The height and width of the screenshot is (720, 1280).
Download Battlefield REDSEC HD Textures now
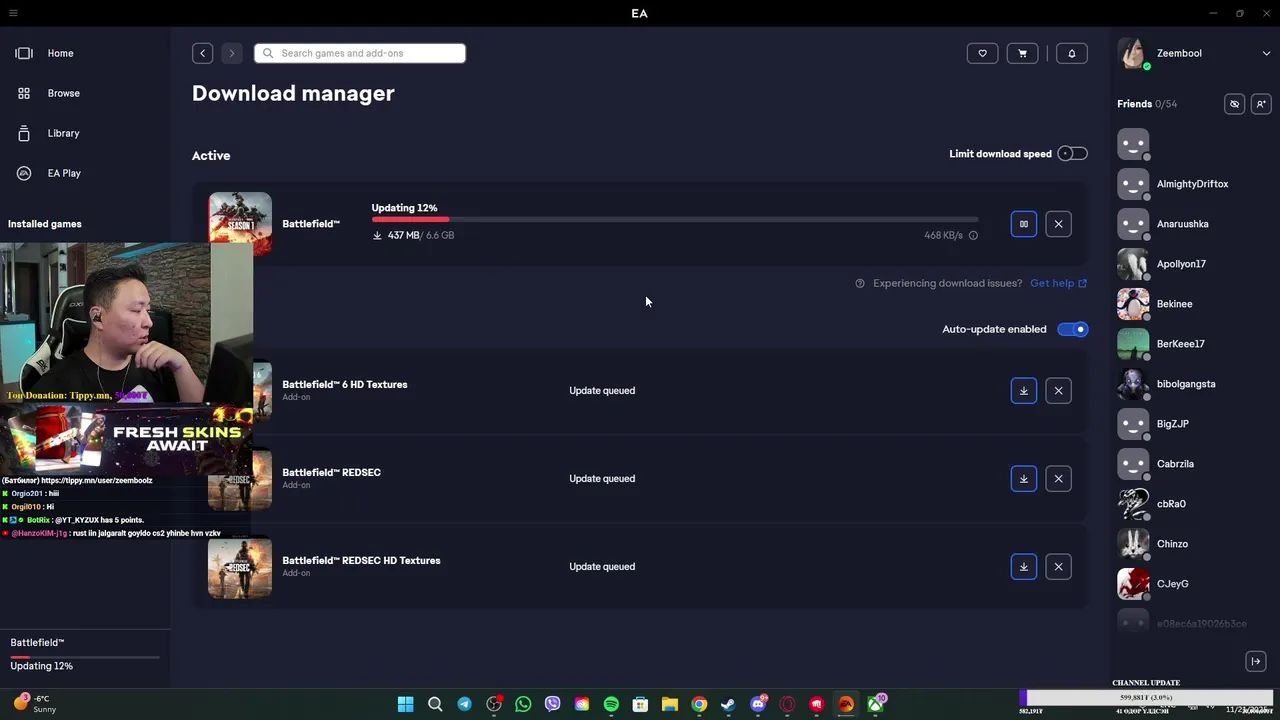(1024, 567)
